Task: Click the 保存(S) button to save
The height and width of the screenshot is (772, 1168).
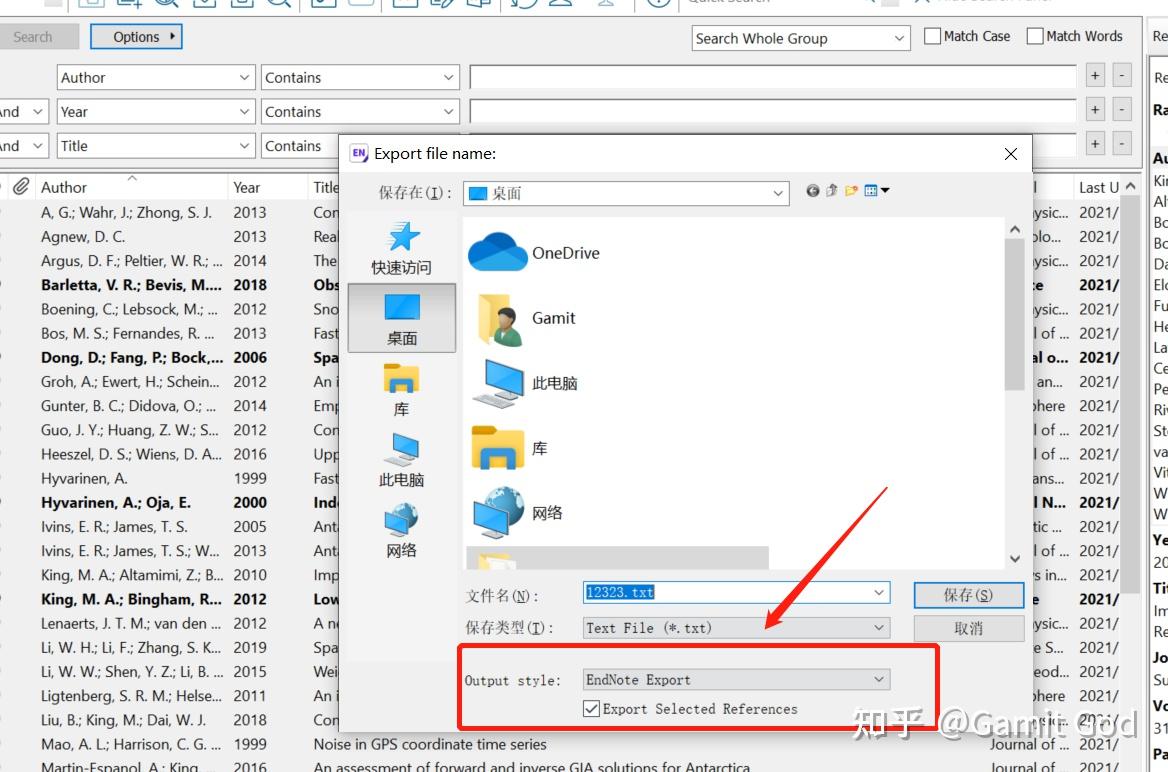Action: click(x=967, y=594)
